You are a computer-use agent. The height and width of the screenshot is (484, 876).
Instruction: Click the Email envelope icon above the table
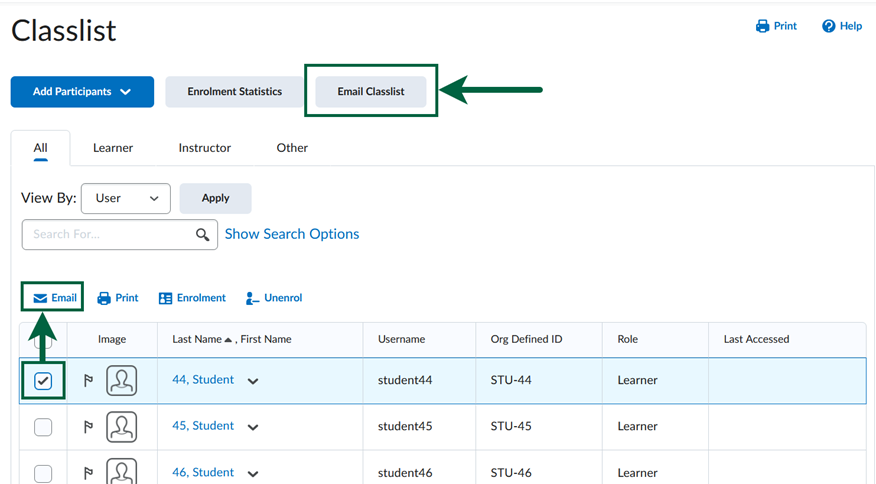40,298
